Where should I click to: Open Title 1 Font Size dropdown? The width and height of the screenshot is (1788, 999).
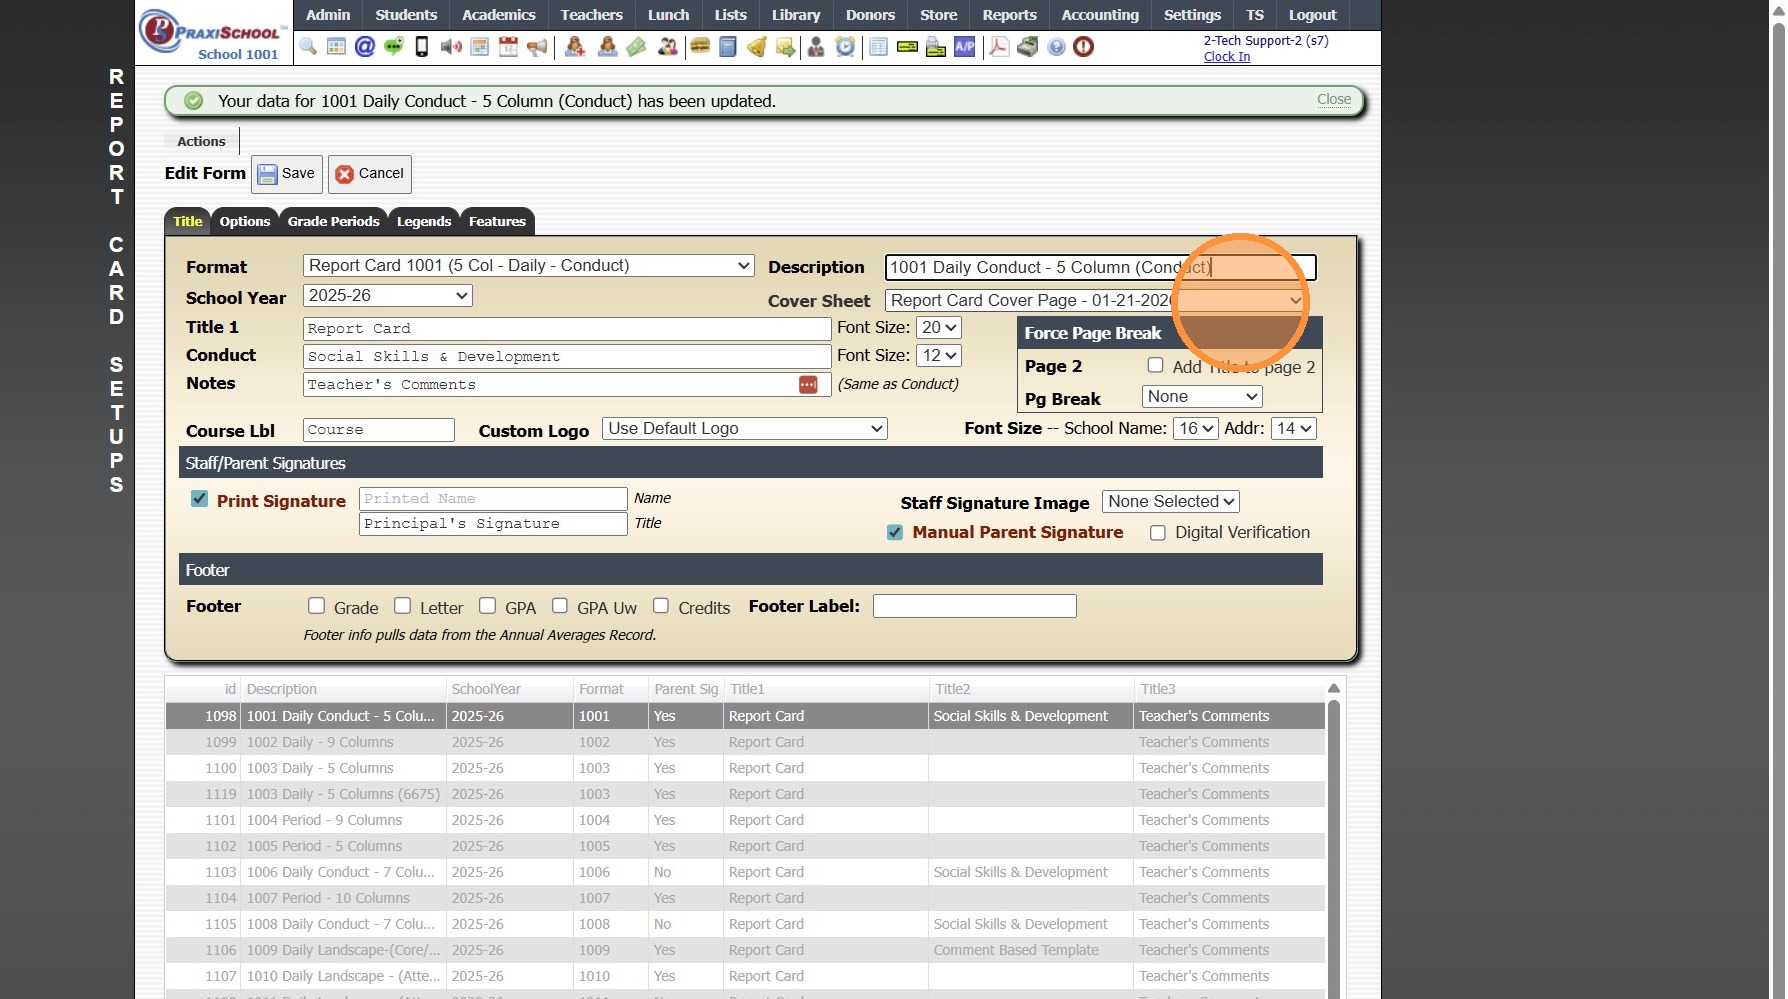click(x=939, y=328)
